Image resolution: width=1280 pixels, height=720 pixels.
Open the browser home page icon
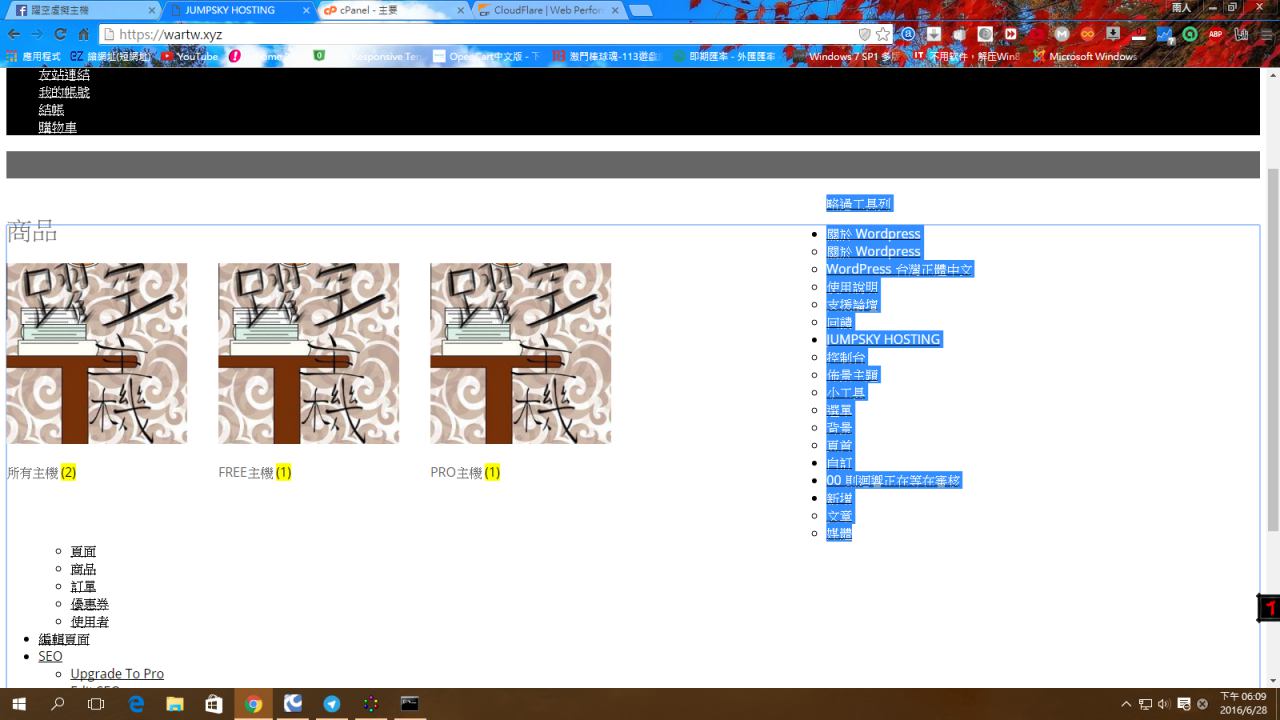click(x=84, y=34)
